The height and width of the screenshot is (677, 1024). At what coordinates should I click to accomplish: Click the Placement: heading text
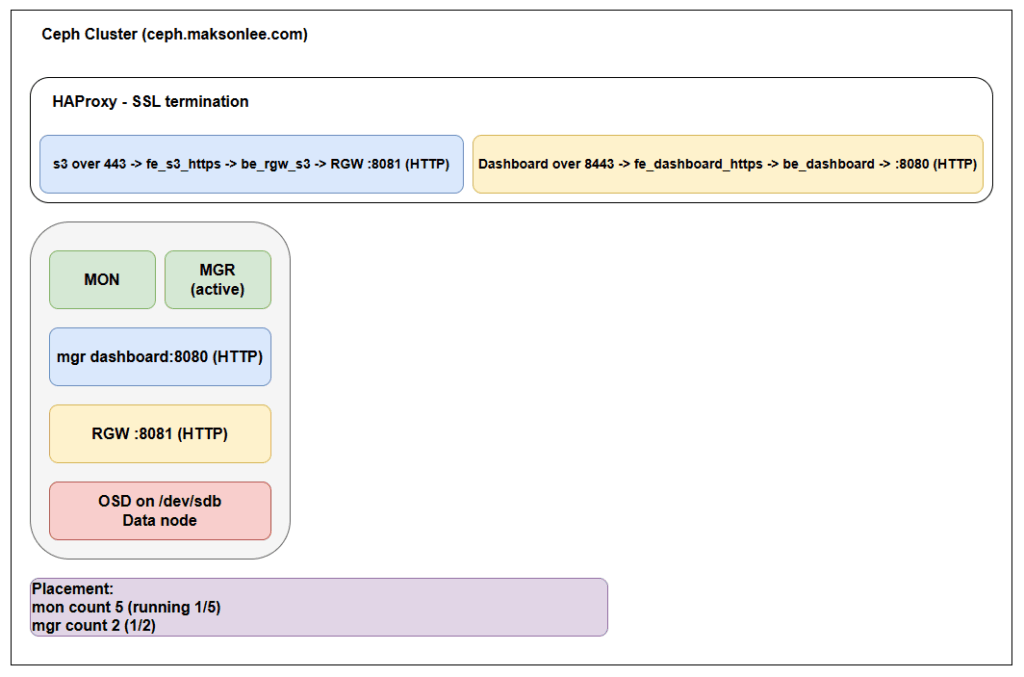coord(72,590)
